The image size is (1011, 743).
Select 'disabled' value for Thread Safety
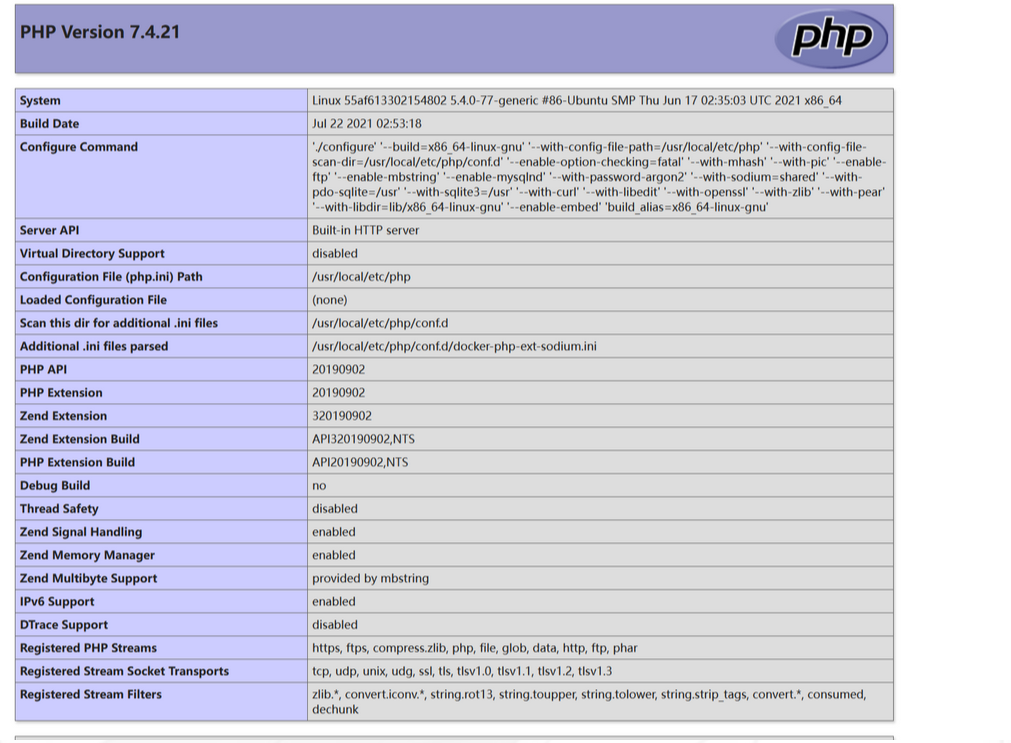[335, 509]
